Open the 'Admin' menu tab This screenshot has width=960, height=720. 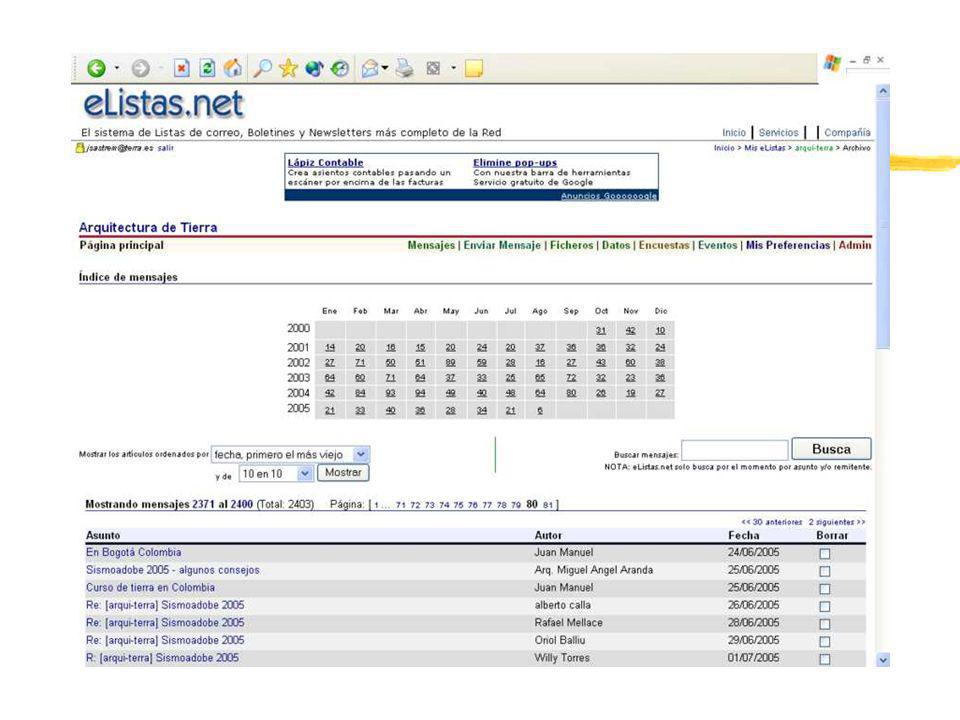coord(855,245)
